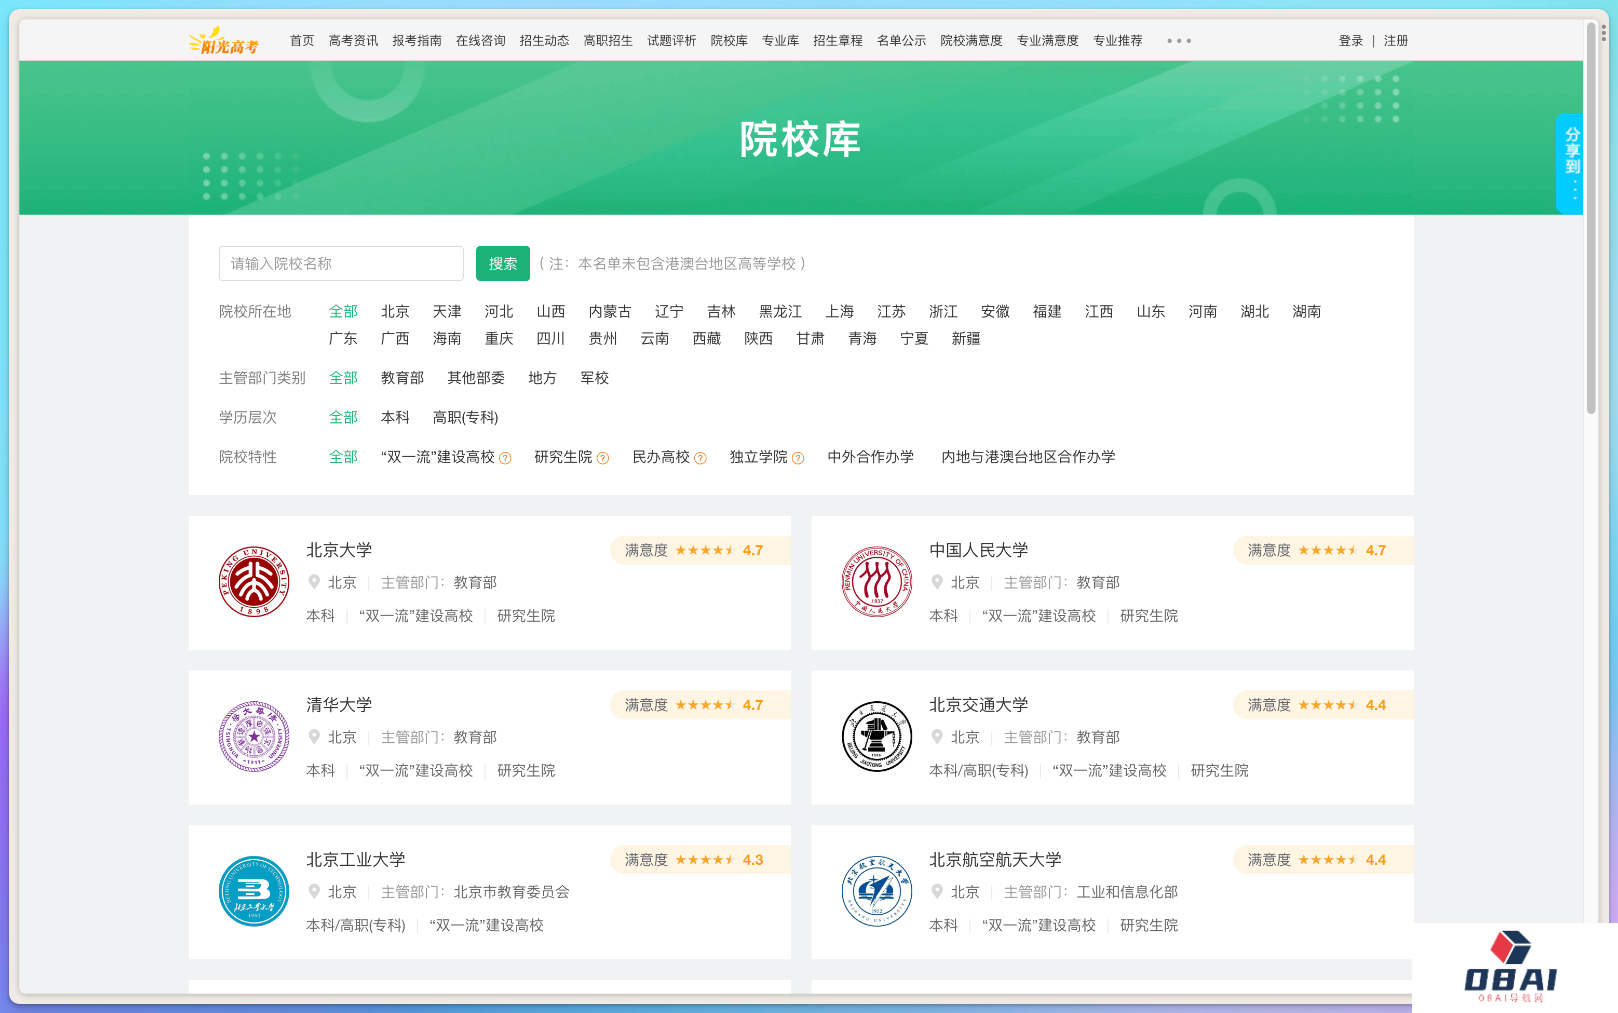Select 其他部委 department filter
The image size is (1618, 1013).
[x=476, y=378]
